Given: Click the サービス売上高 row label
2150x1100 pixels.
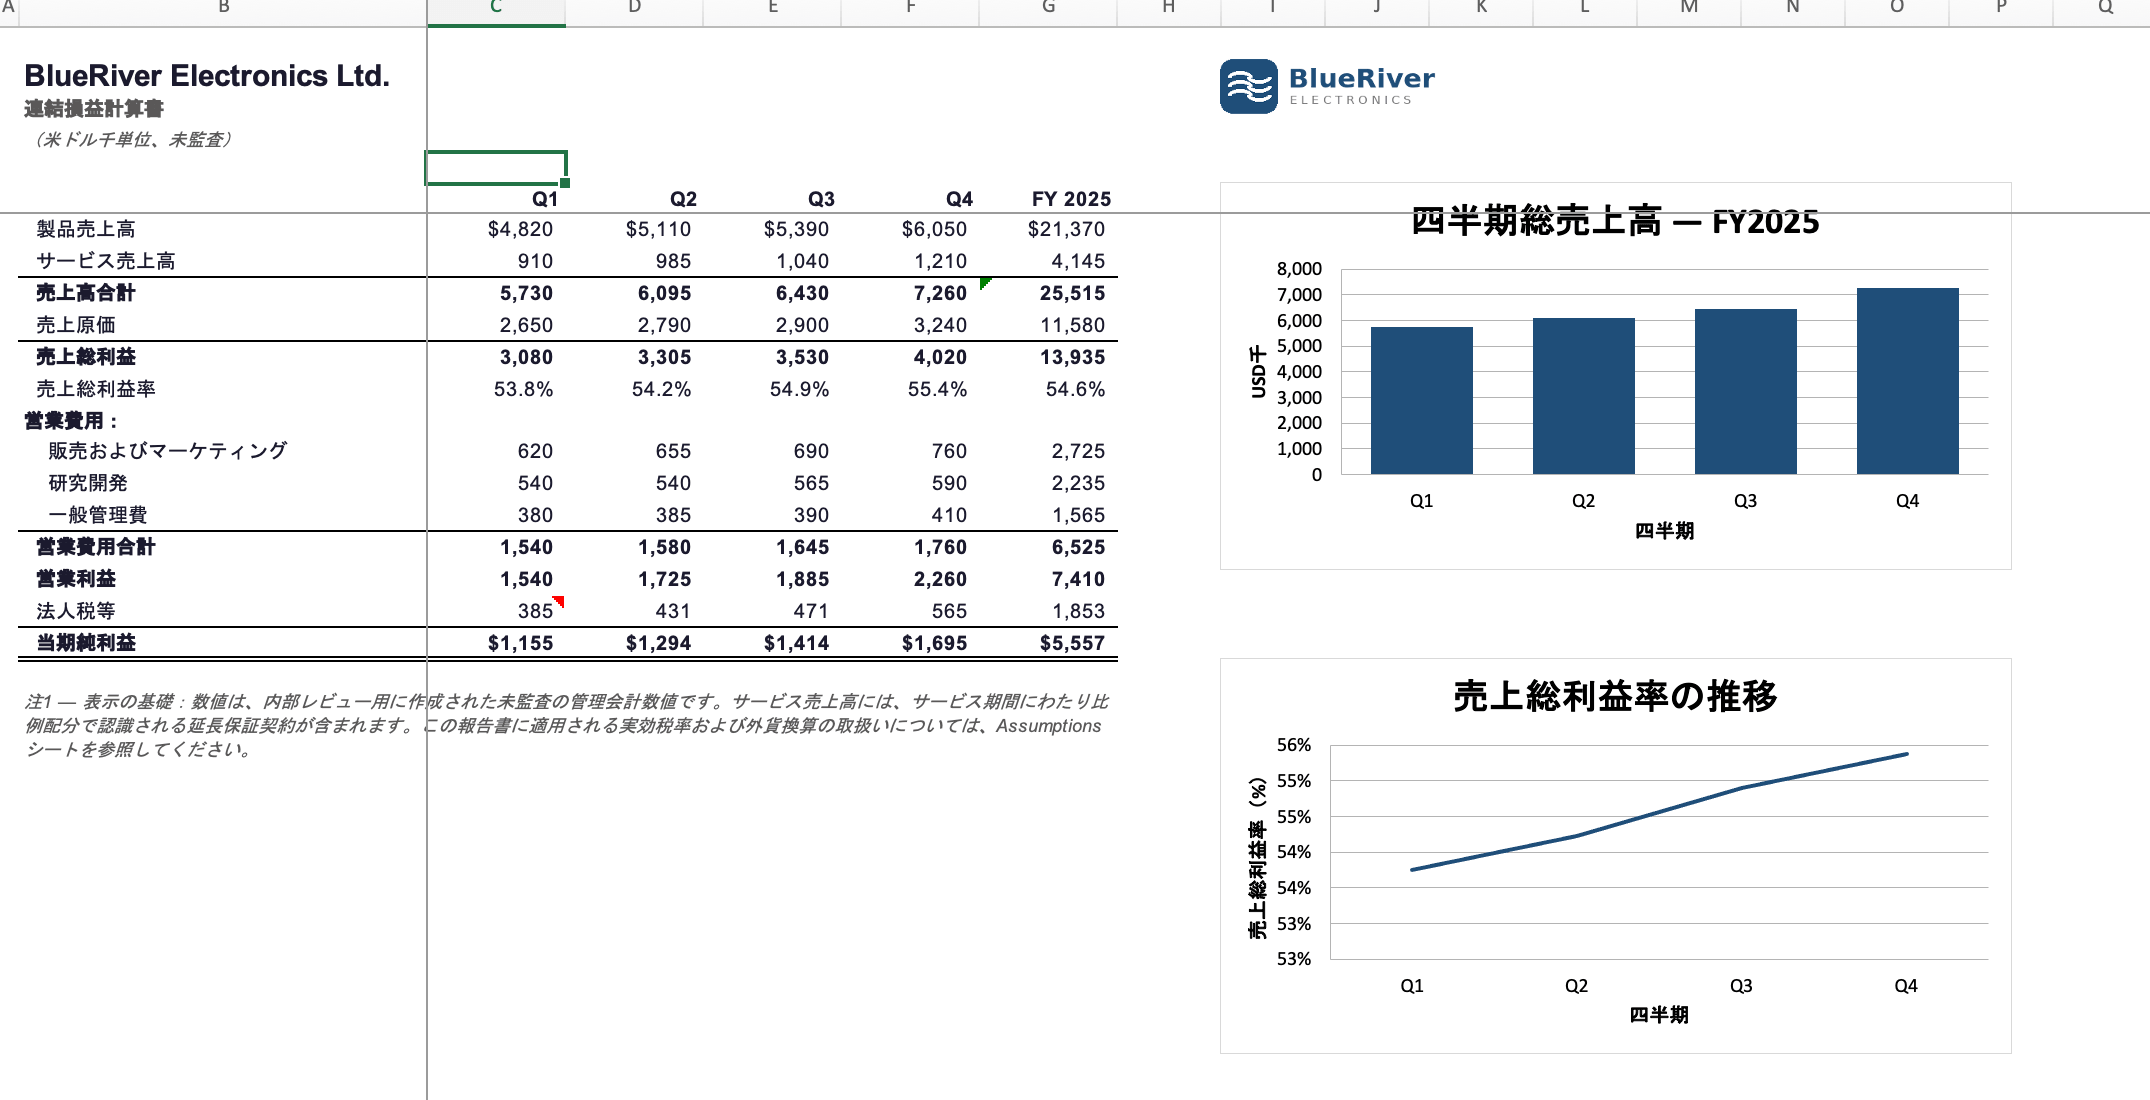Looking at the screenshot, I should pos(106,261).
